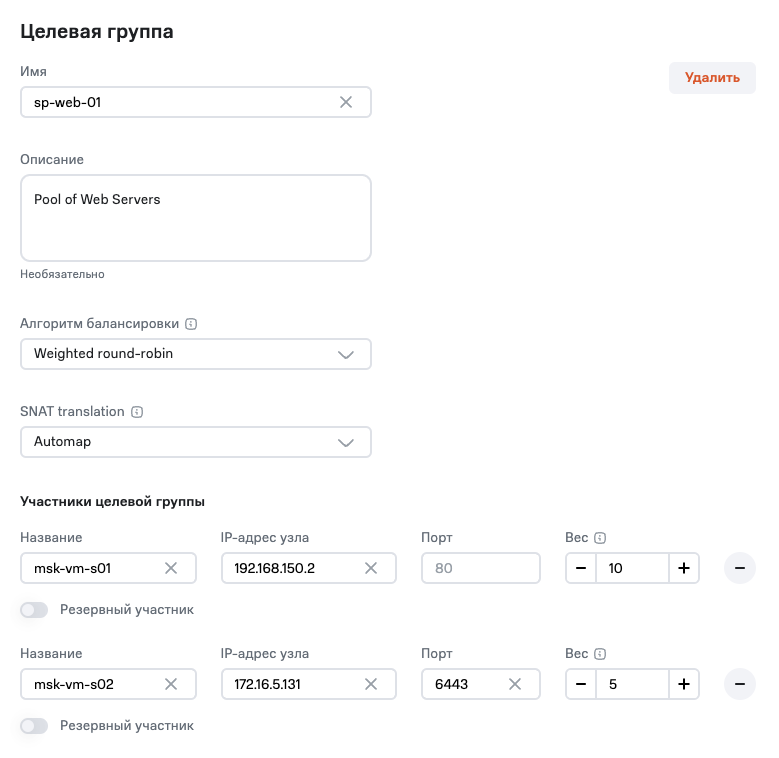Decrease weight of msk-vm-s02 member
779x758 pixels.
[581, 684]
